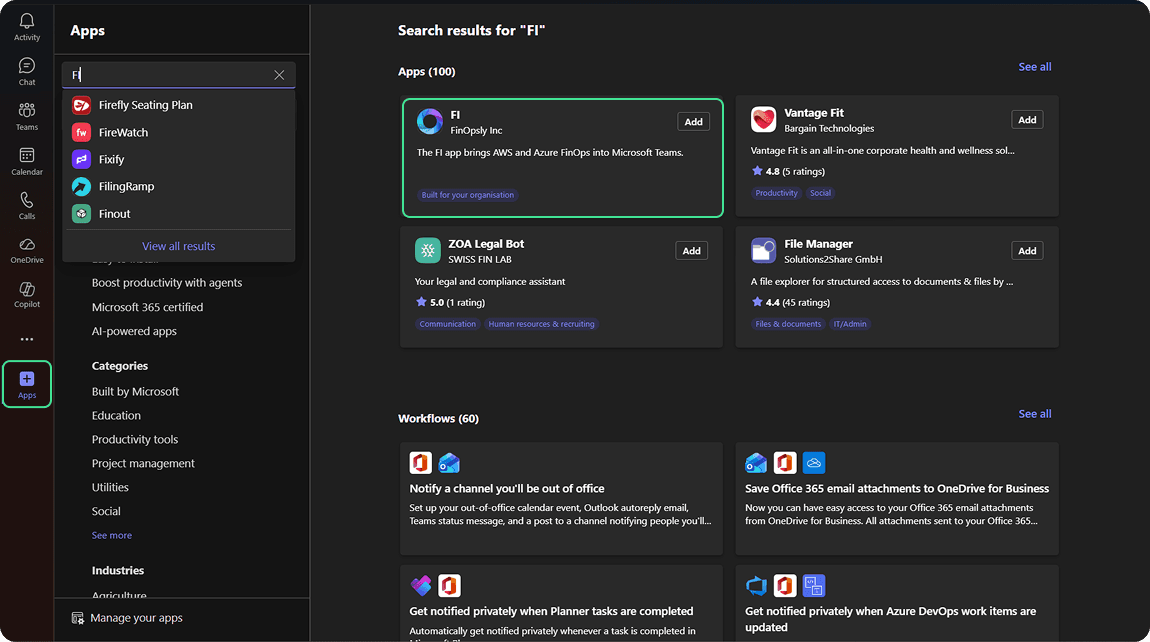Click the FireWatch app icon

tap(81, 132)
